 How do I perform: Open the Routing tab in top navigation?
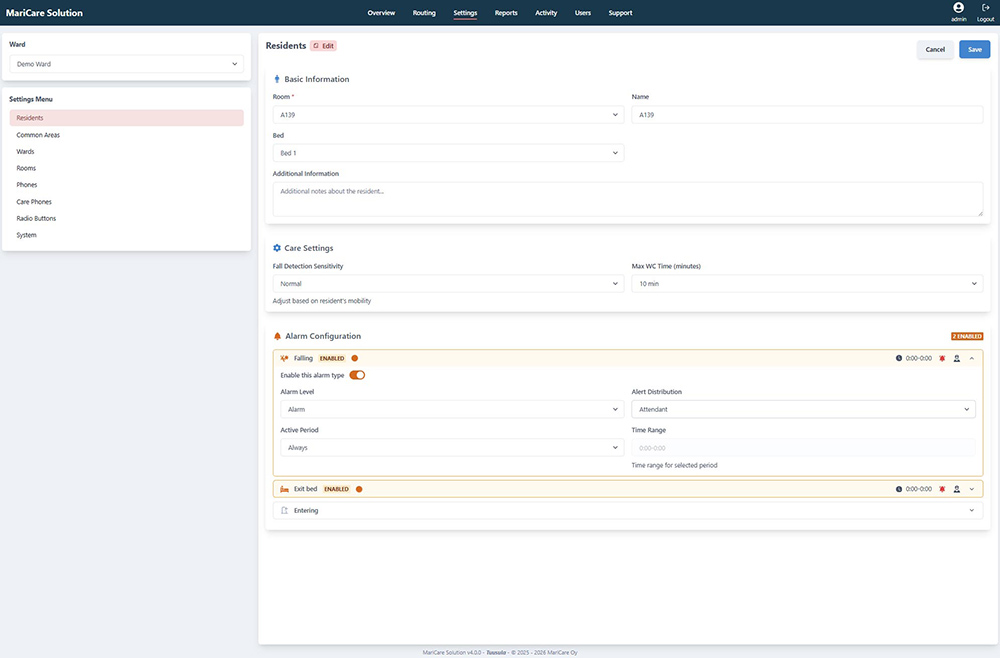pyautogui.click(x=424, y=13)
